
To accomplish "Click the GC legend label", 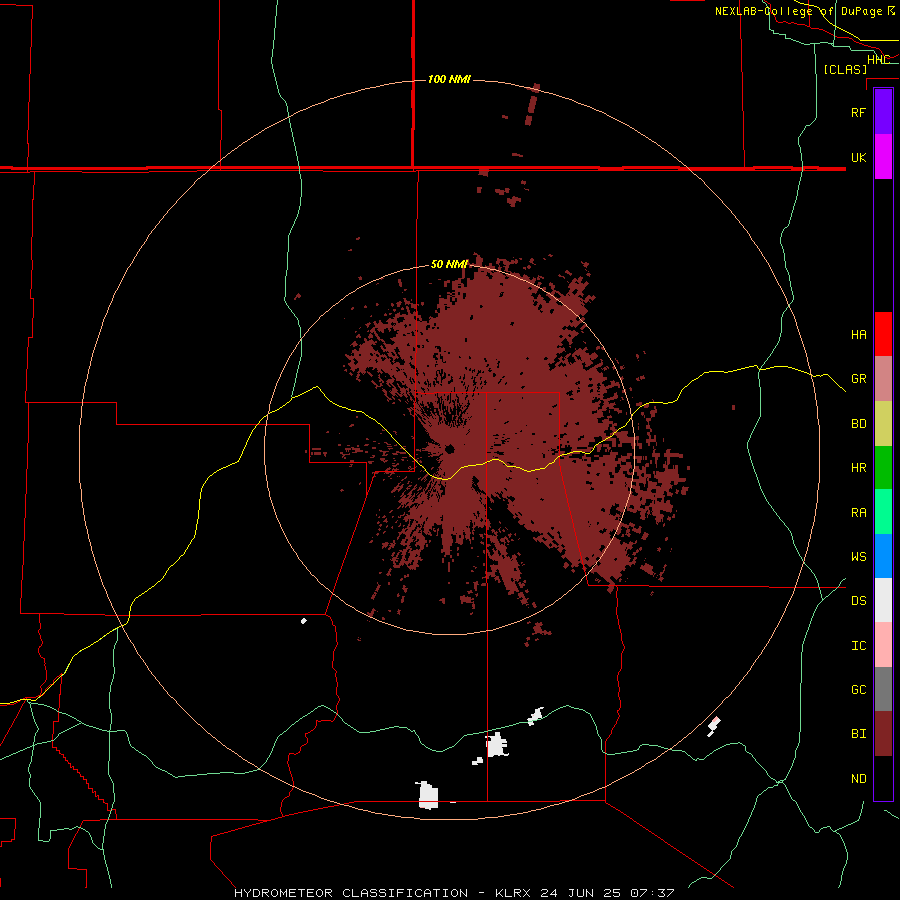I will 858,690.
